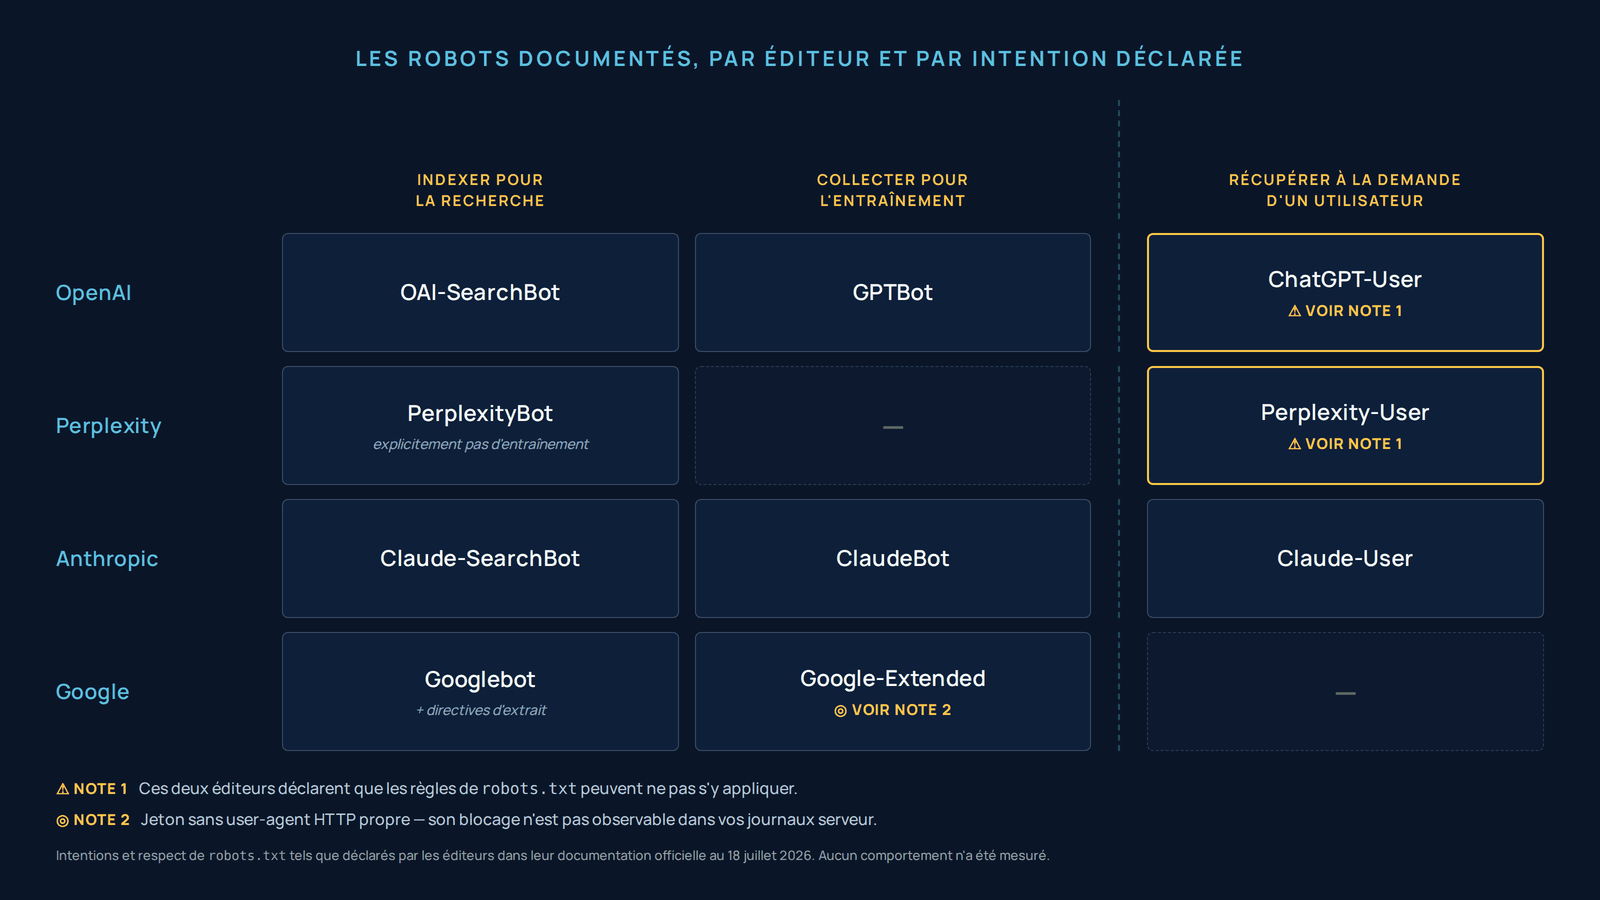Click the warning icon under ChatGPT-User
The width and height of the screenshot is (1600, 900).
(1295, 311)
